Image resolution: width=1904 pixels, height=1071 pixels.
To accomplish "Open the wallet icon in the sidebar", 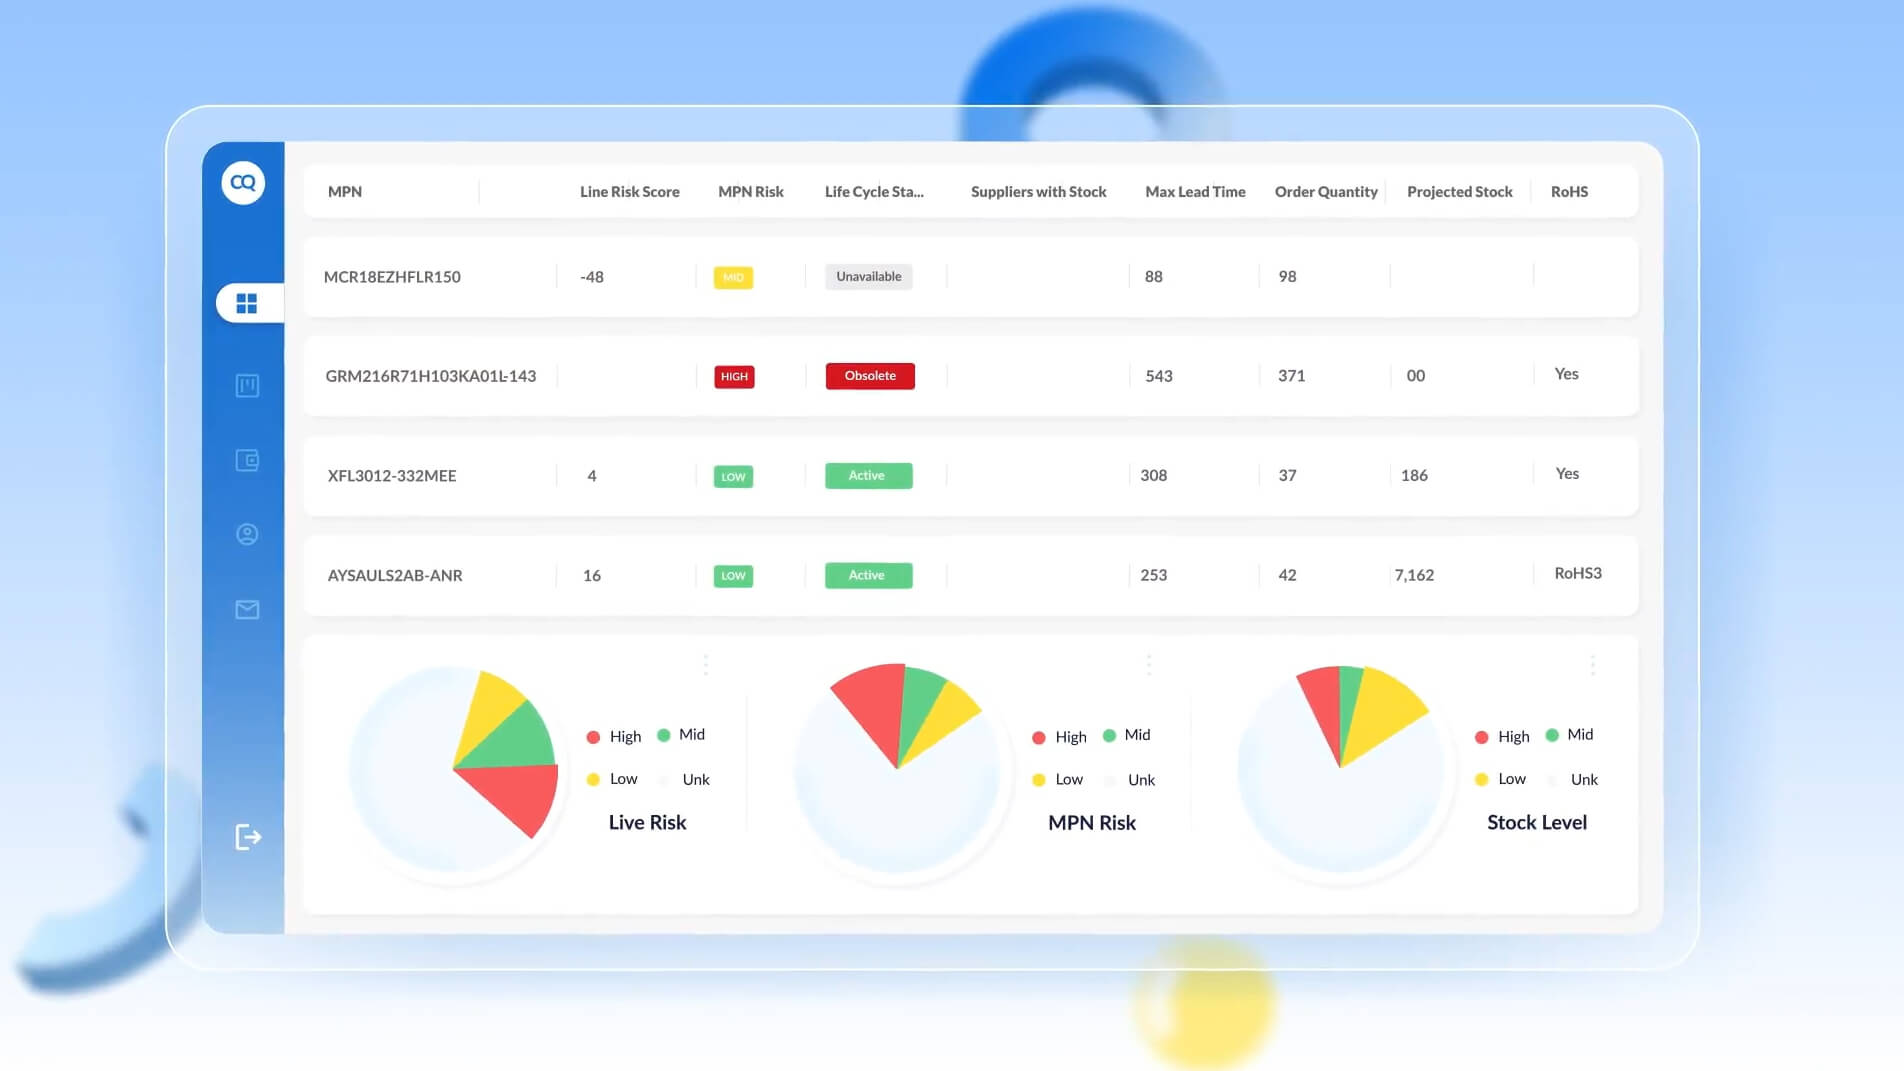I will click(247, 460).
